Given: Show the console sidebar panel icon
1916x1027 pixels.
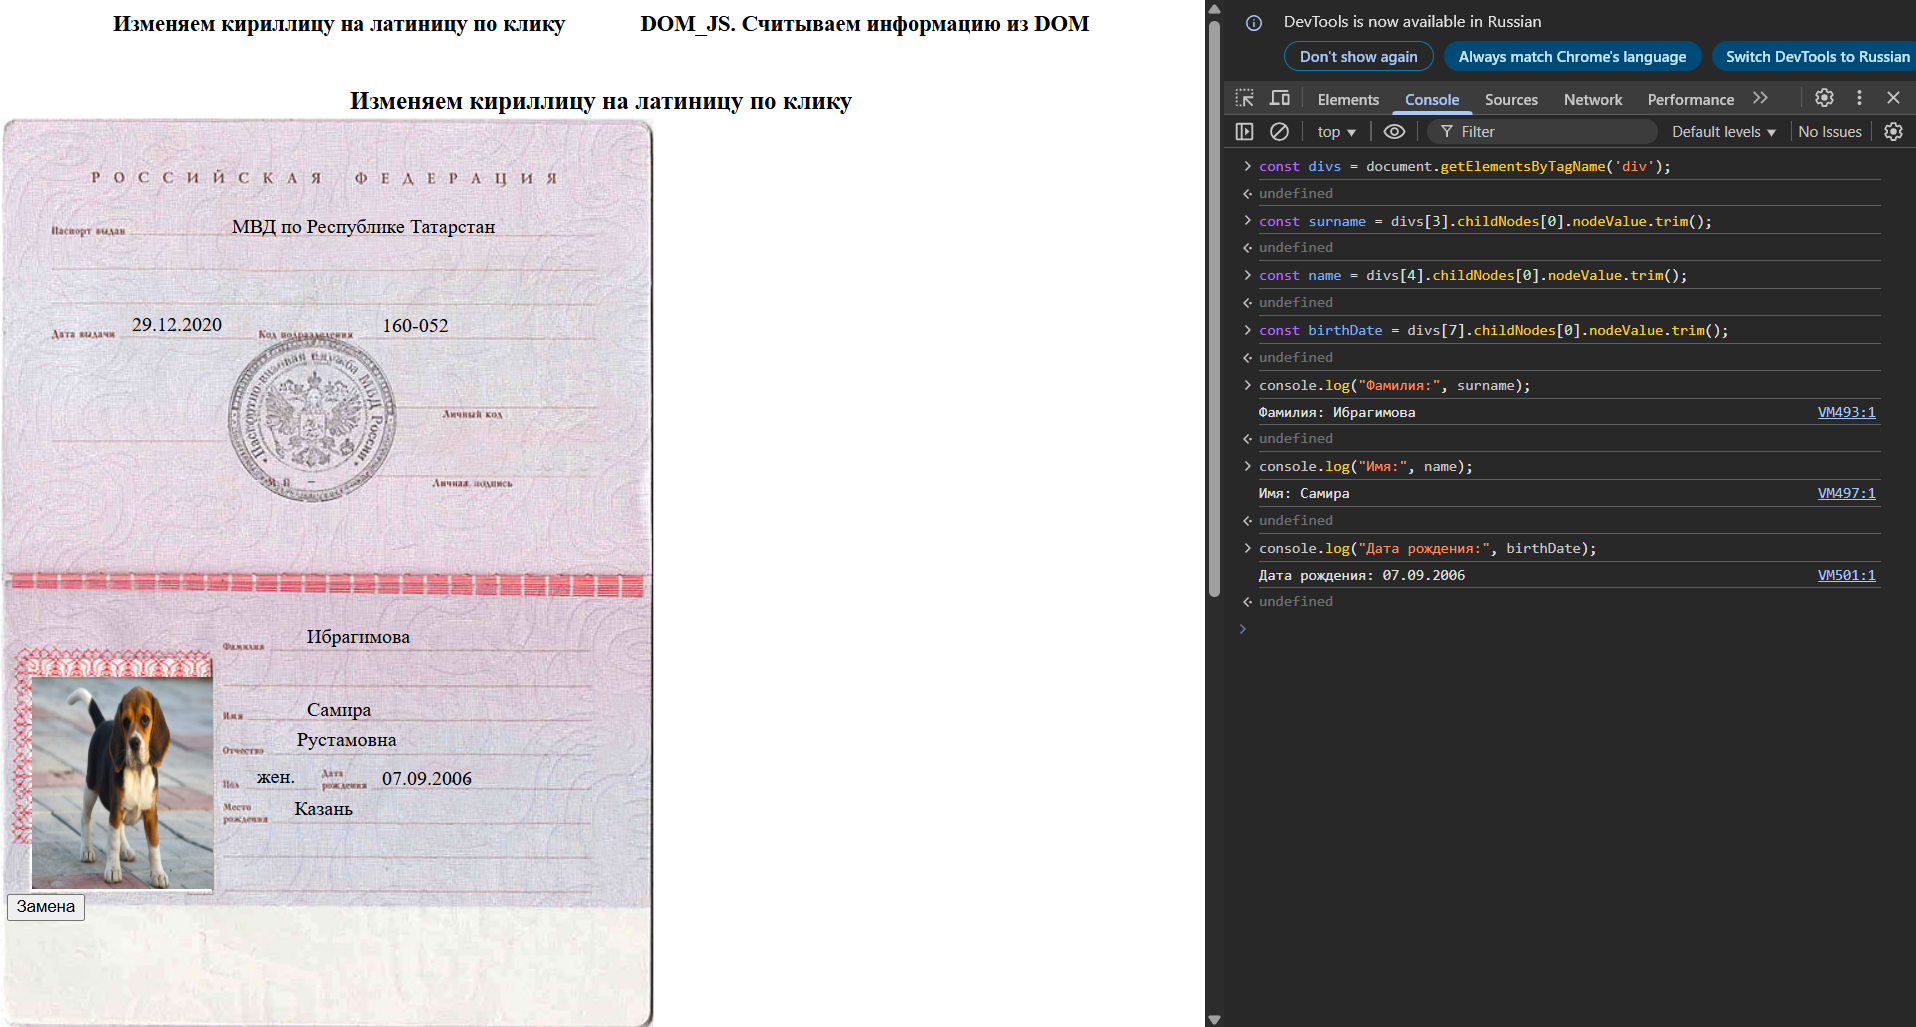Looking at the screenshot, I should 1244,132.
